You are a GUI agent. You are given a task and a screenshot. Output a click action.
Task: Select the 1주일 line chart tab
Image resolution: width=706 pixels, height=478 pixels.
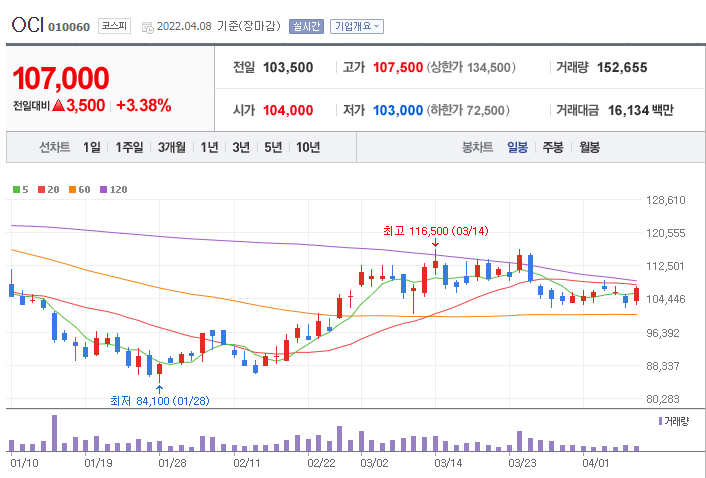point(129,147)
